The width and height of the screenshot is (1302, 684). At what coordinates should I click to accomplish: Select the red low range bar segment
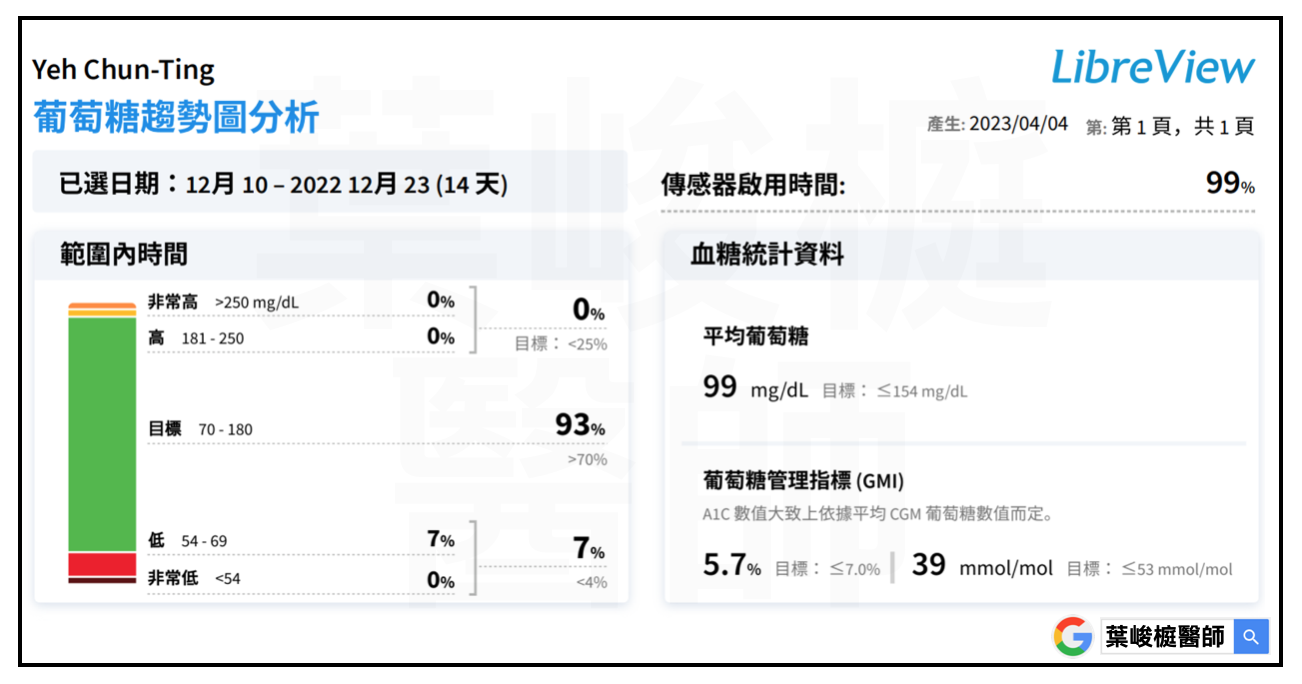point(101,564)
